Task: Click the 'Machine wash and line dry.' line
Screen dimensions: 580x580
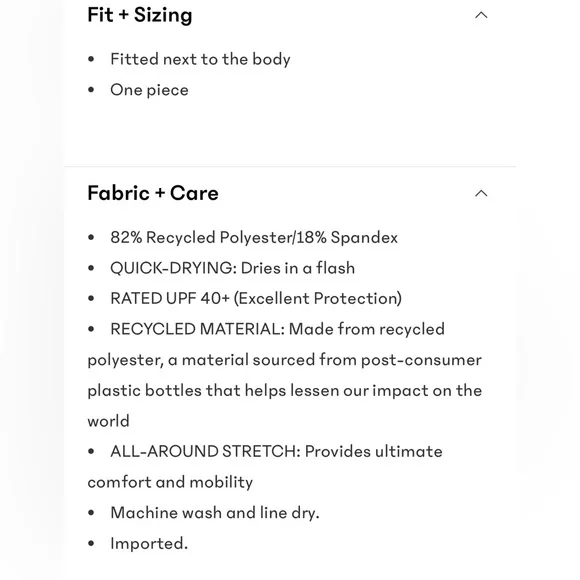Action: (x=215, y=513)
